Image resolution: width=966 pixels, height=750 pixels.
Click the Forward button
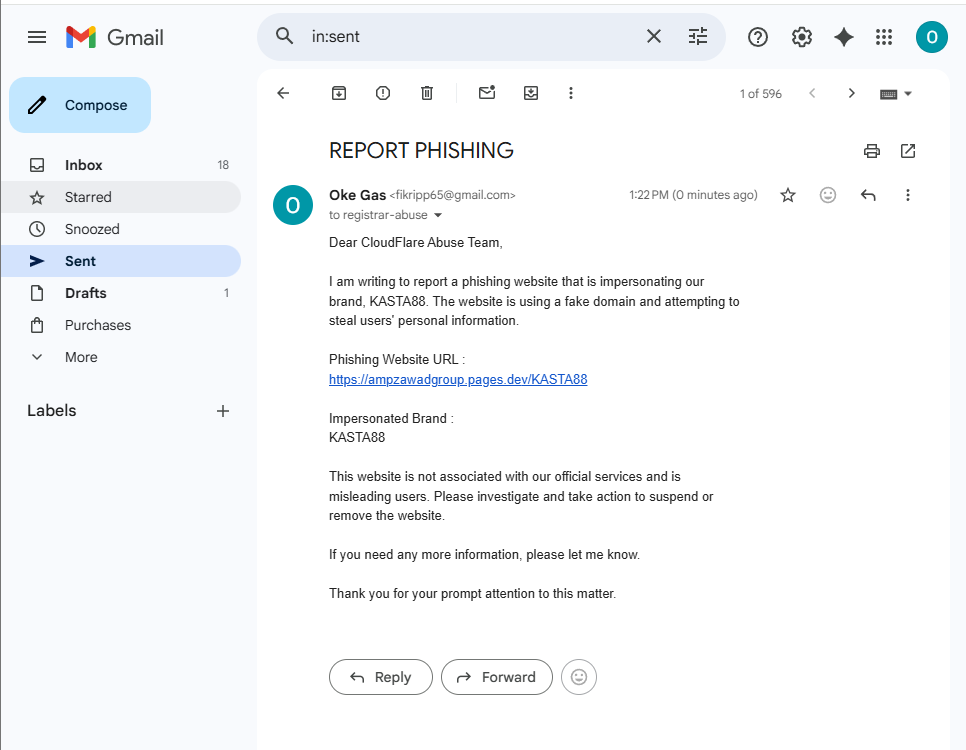497,677
